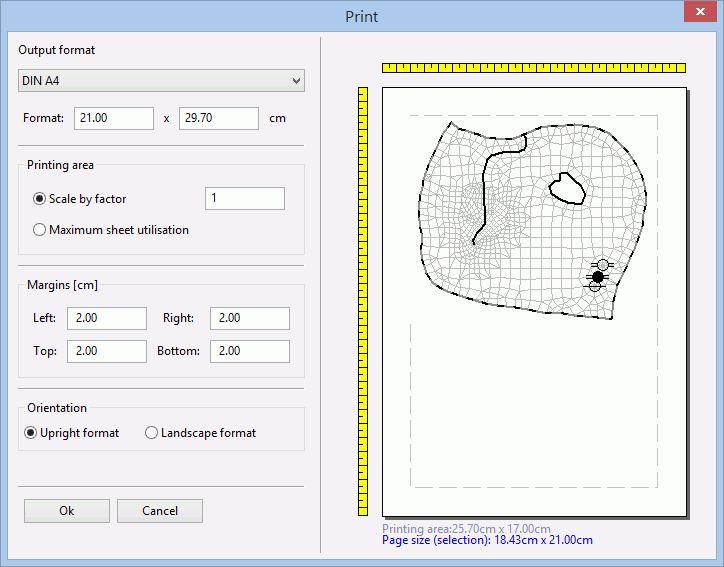This screenshot has width=724, height=567.
Task: Click the Output format label
Action: click(56, 50)
